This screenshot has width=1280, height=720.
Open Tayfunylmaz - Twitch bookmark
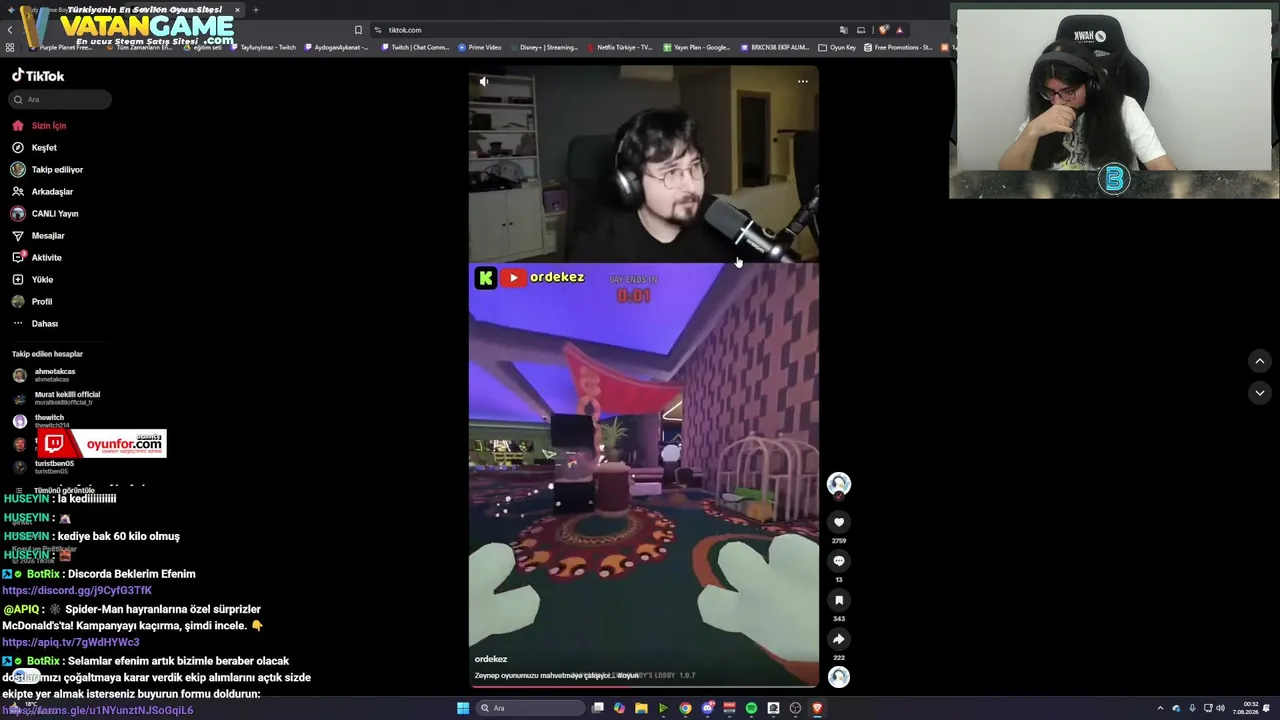pyautogui.click(x=263, y=47)
